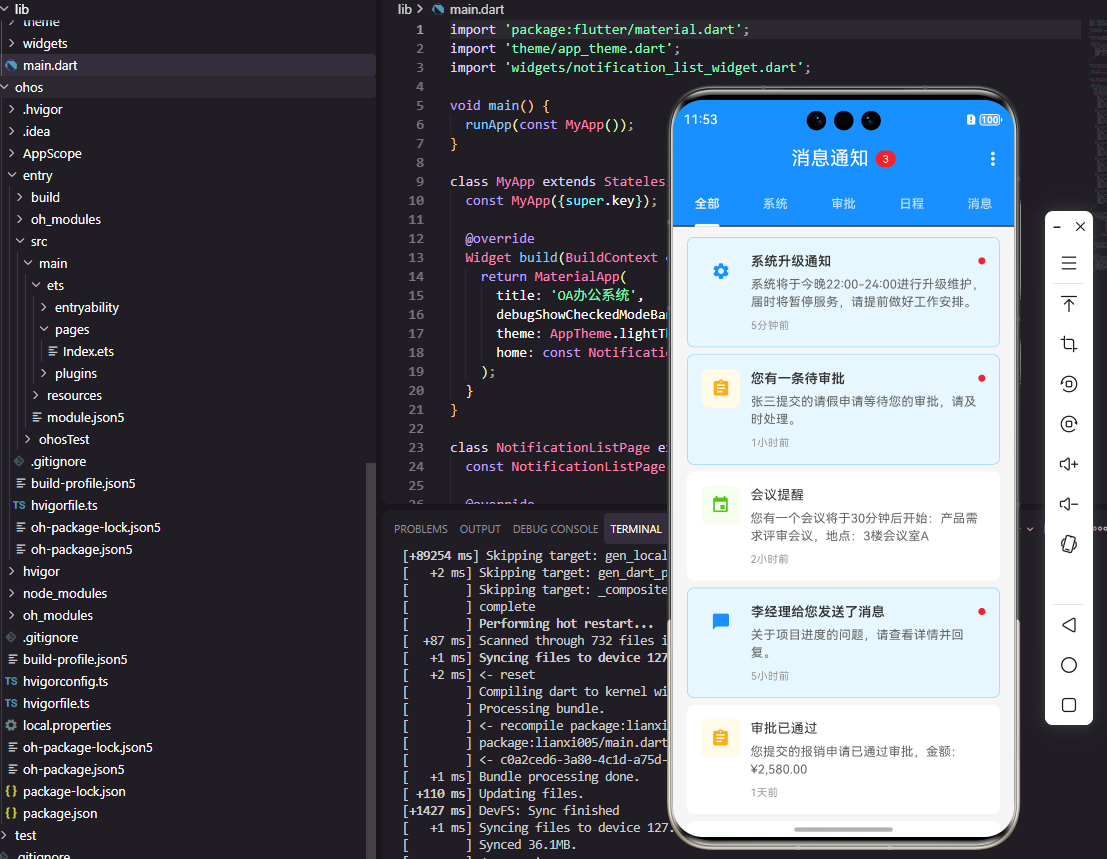
Task: Click the red badge showing 3
Action: [885, 159]
